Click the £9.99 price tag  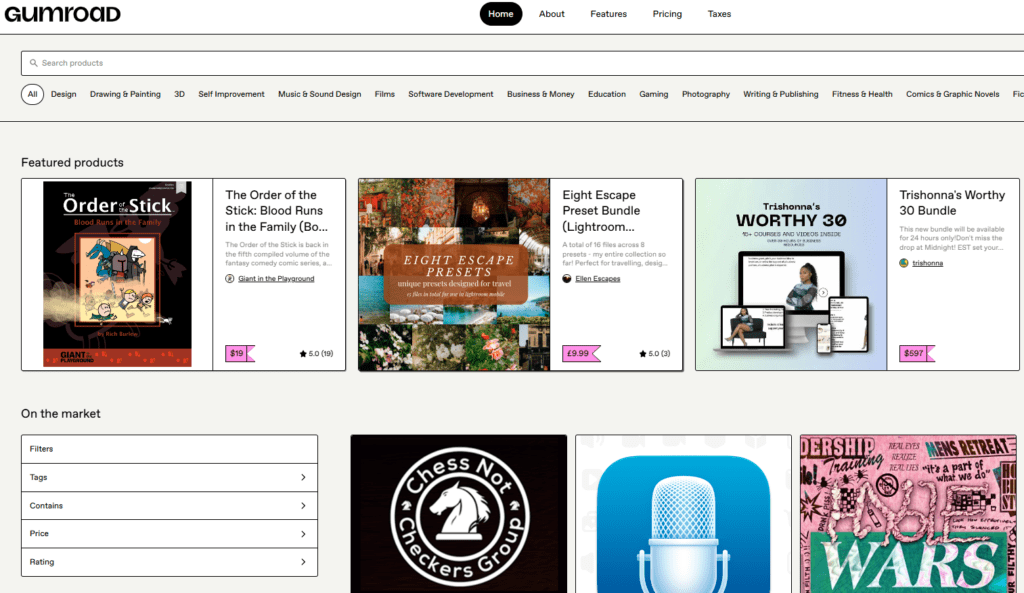click(581, 353)
